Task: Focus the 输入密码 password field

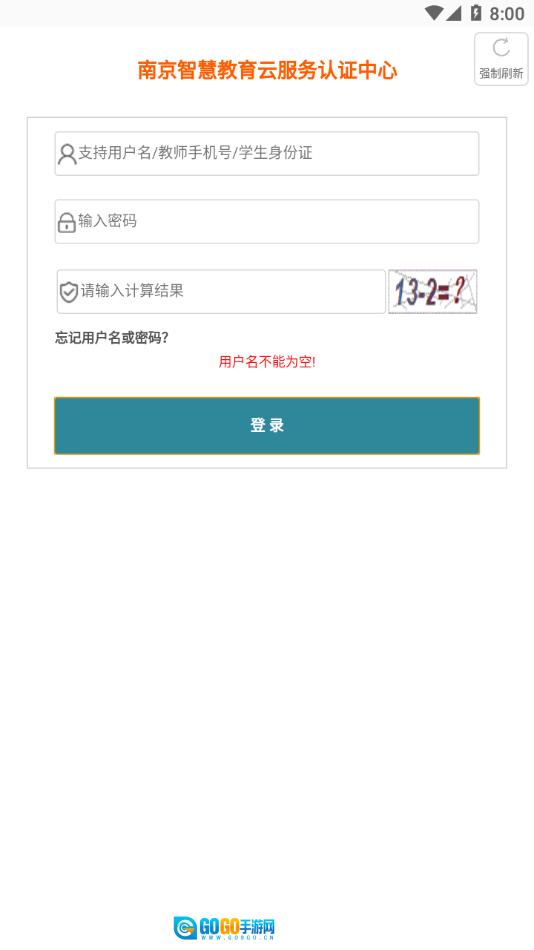Action: (x=267, y=222)
